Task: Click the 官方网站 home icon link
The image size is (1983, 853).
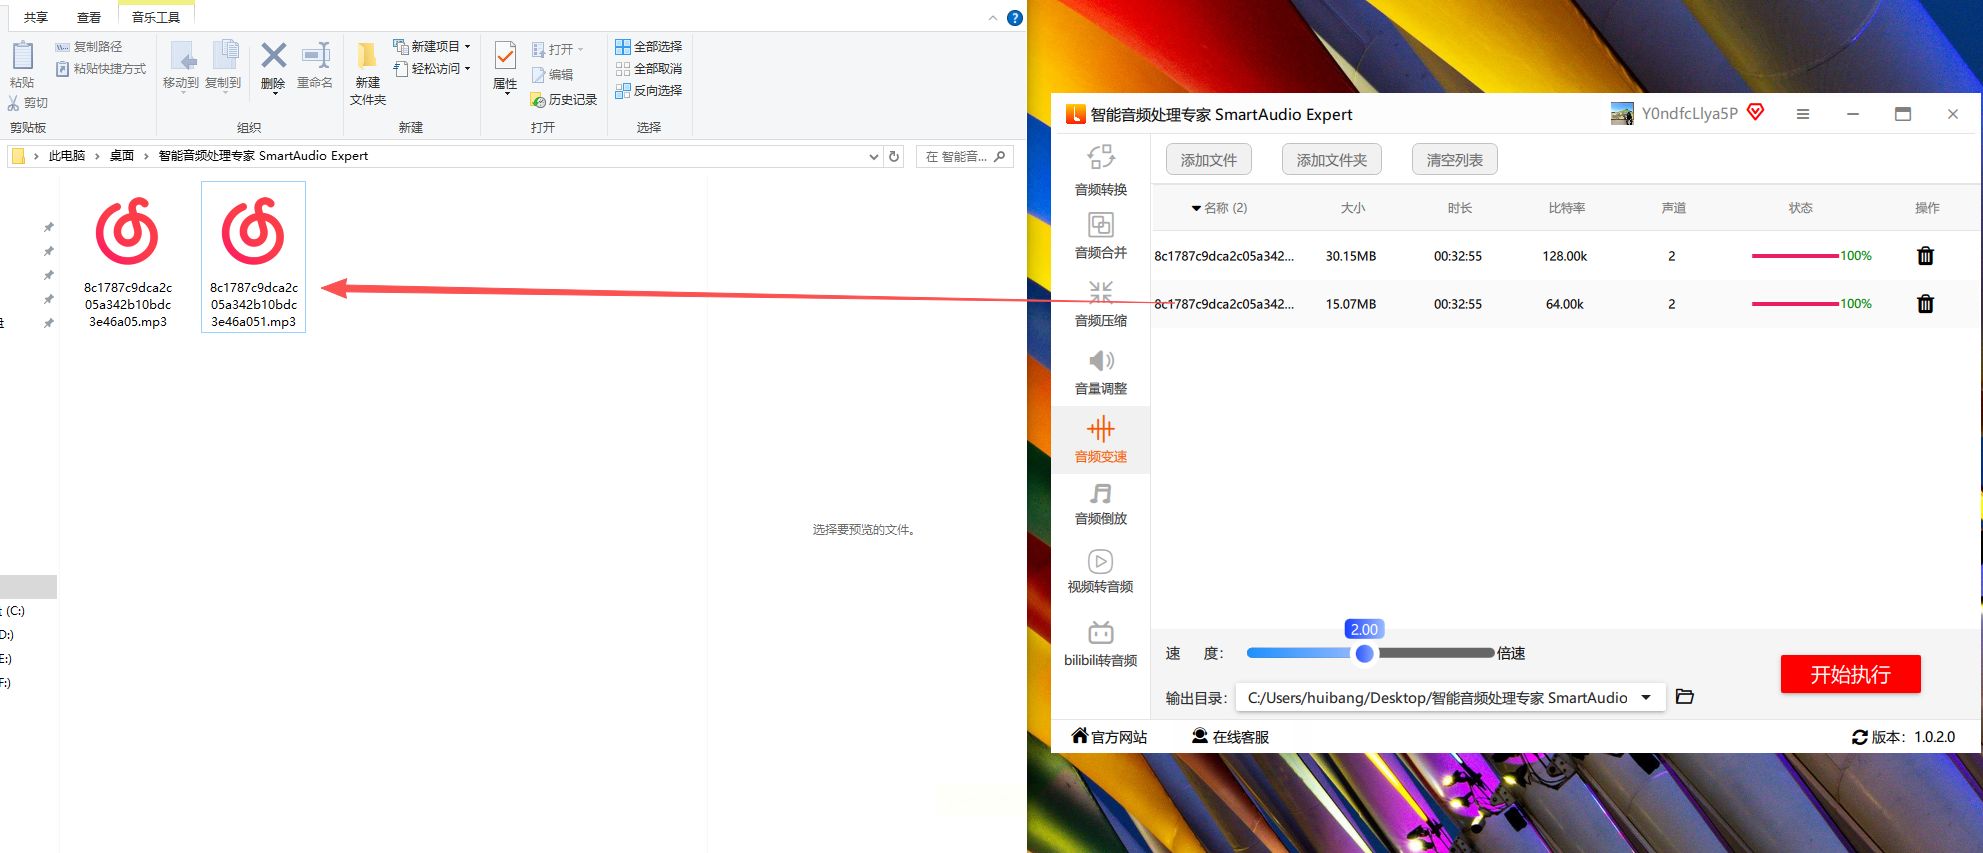Action: 1109,737
